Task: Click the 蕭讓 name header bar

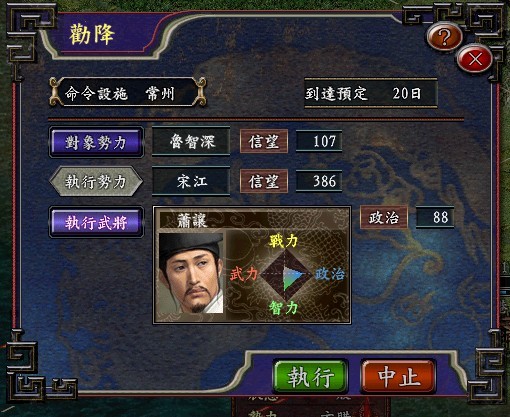Action: [x=253, y=220]
